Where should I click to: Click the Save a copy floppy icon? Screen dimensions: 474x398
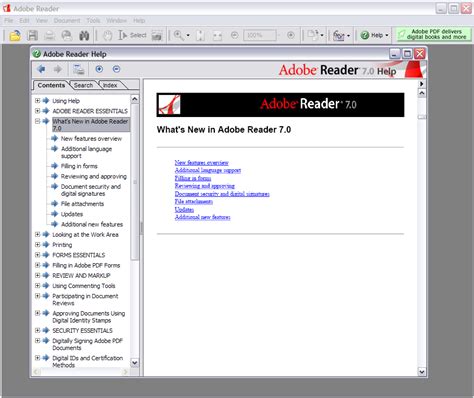tap(32, 35)
